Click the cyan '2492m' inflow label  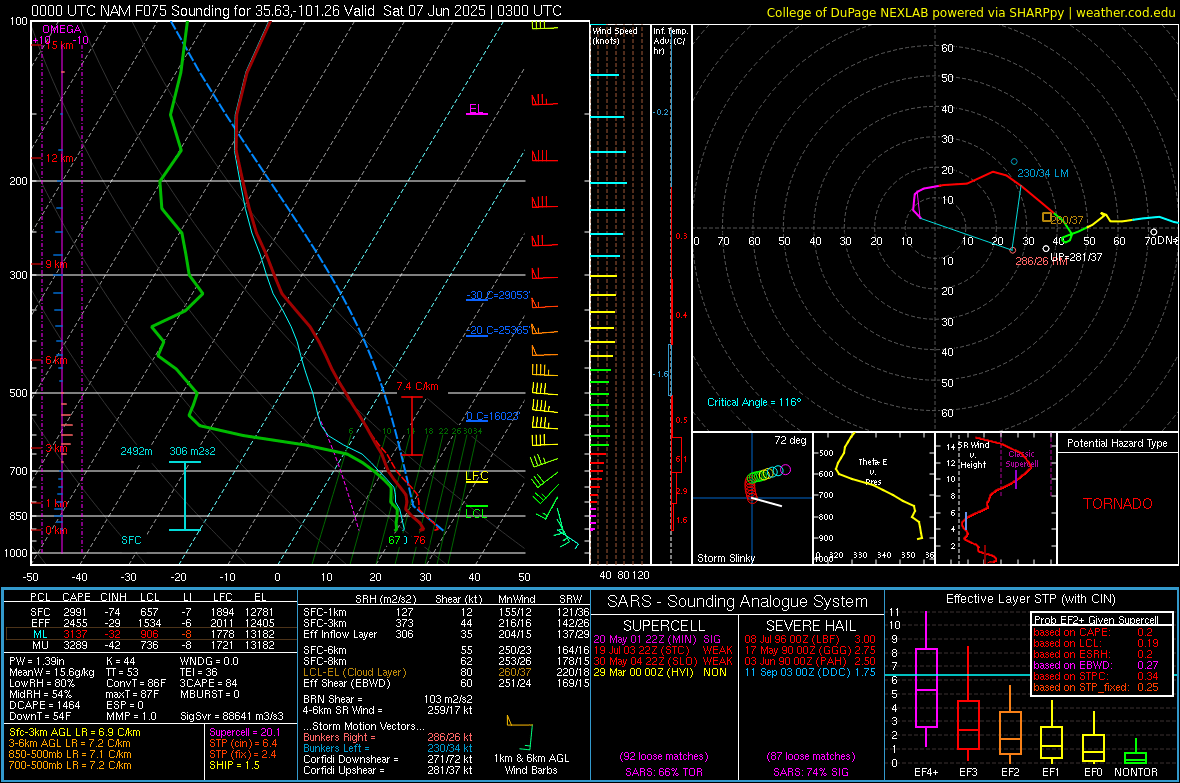136,451
